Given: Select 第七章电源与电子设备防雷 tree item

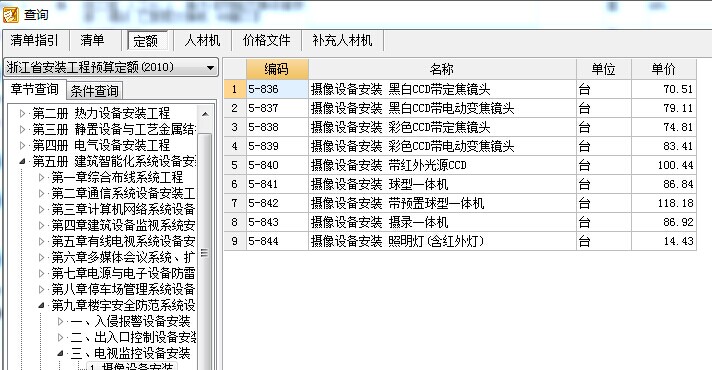Looking at the screenshot, I should point(123,273).
